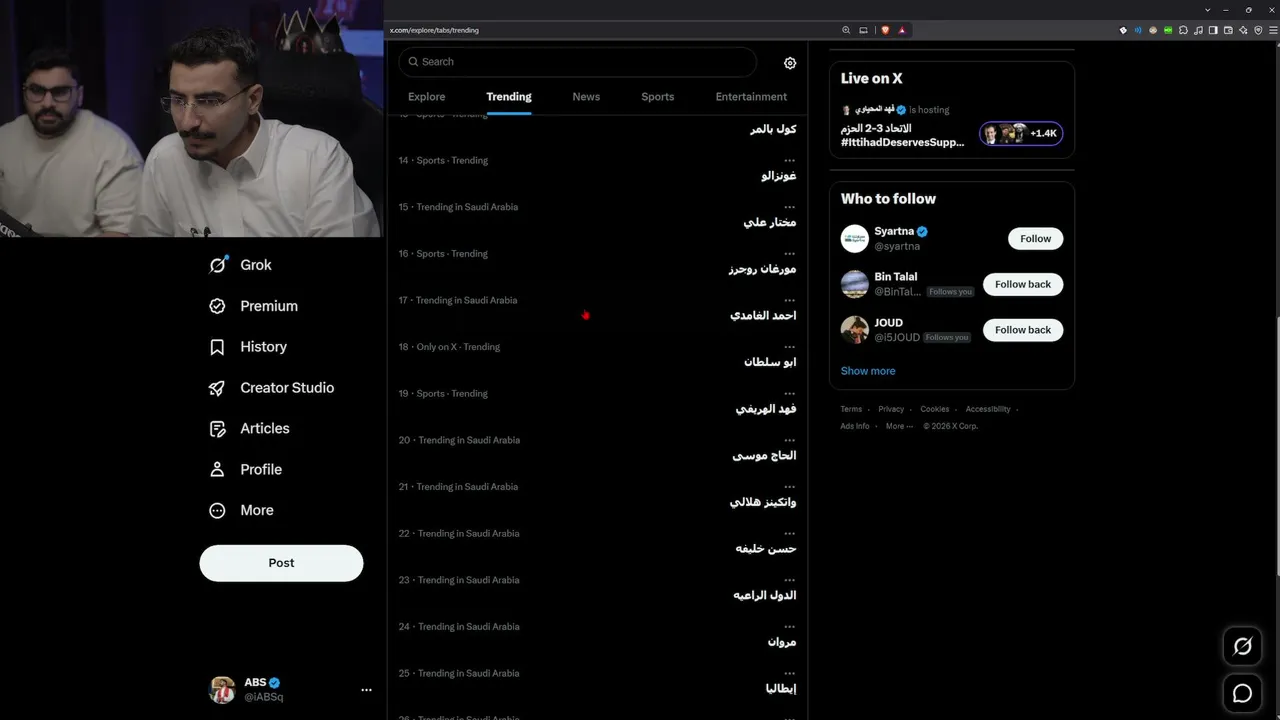Viewport: 1280px width, 720px height.
Task: Open the Leo AI sparkle icon
Action: (x=1243, y=31)
